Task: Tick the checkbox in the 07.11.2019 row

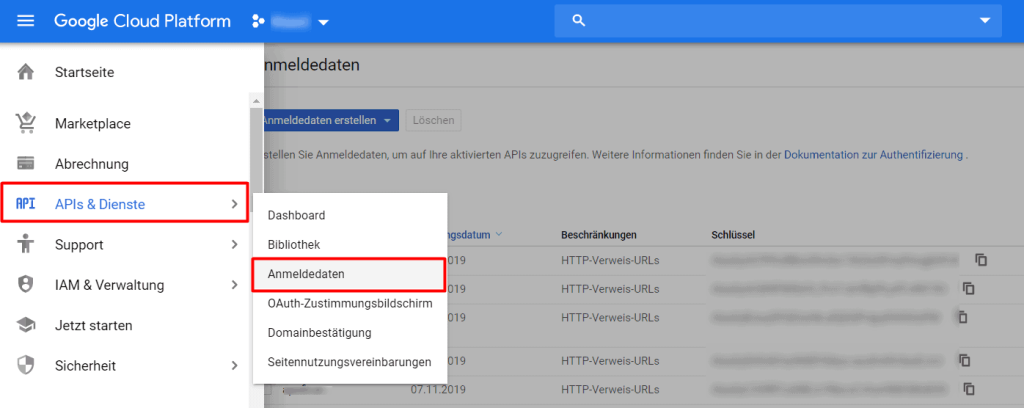Action: pyautogui.click(x=268, y=390)
